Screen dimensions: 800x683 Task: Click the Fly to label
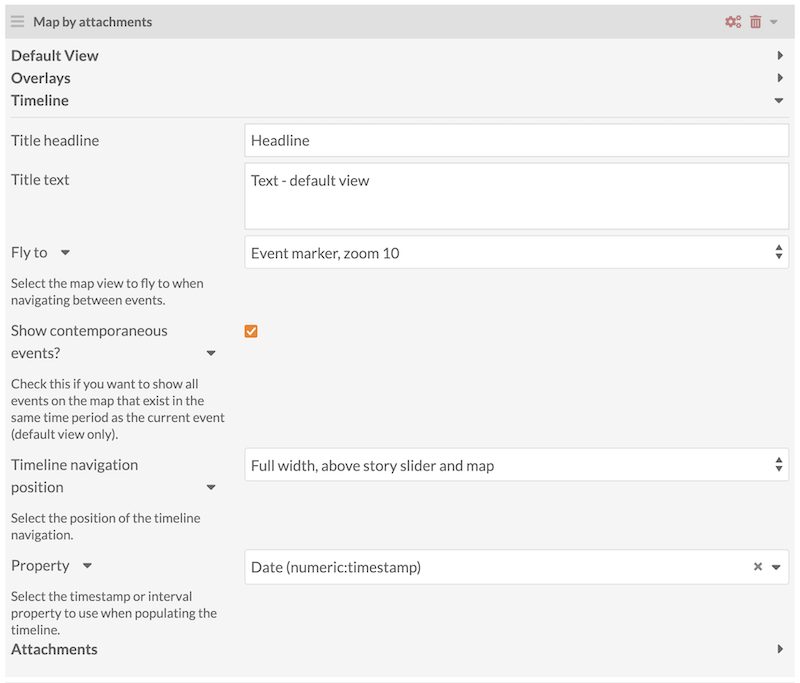(29, 252)
